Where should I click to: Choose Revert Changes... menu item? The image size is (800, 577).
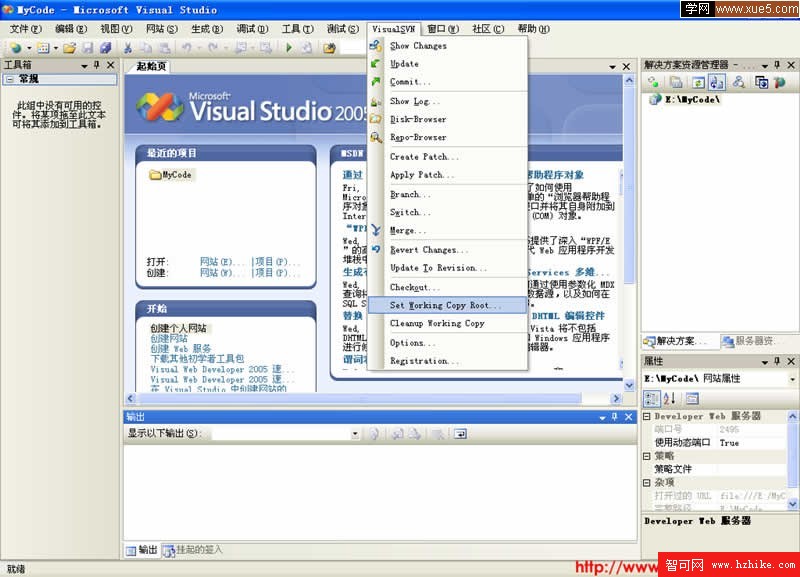click(x=447, y=250)
